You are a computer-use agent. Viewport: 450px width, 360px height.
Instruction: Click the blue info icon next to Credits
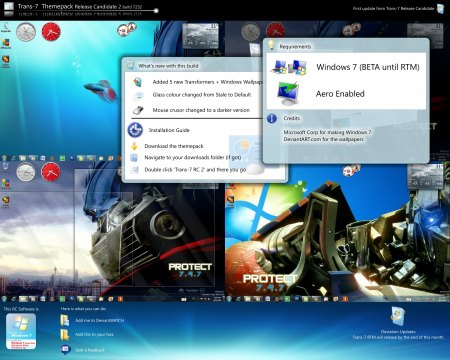tap(272, 118)
